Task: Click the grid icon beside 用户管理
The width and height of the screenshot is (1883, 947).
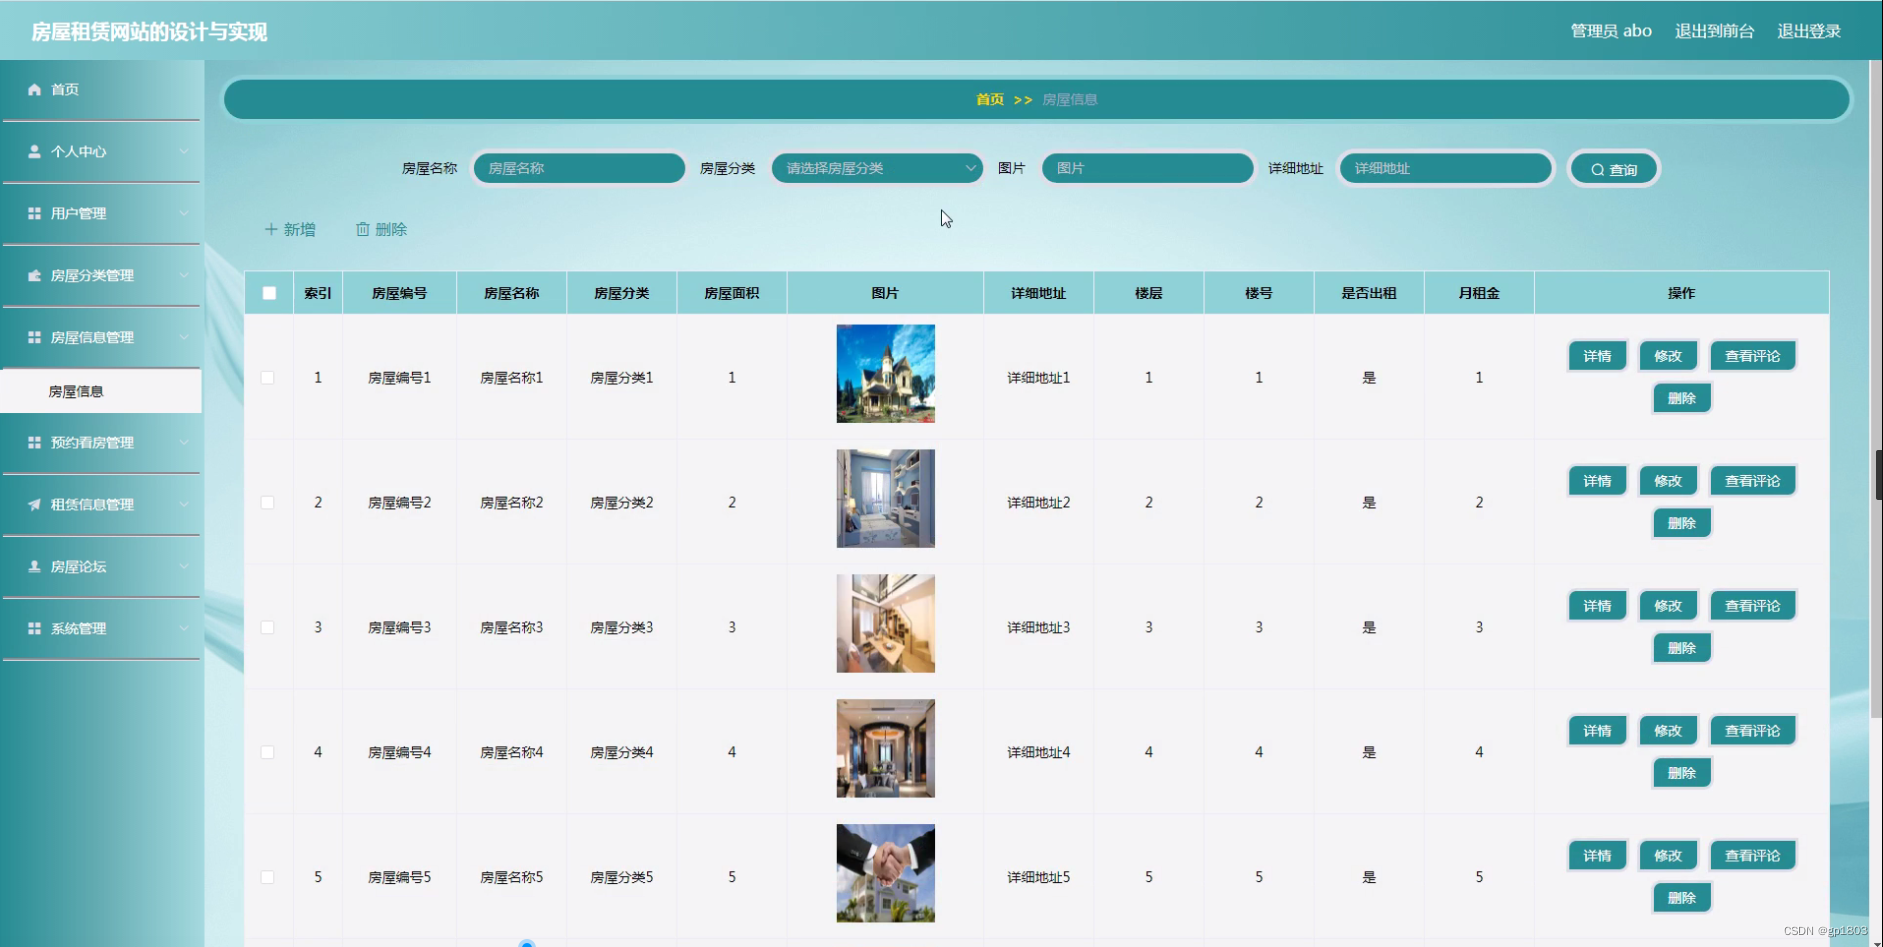Action: click(34, 213)
